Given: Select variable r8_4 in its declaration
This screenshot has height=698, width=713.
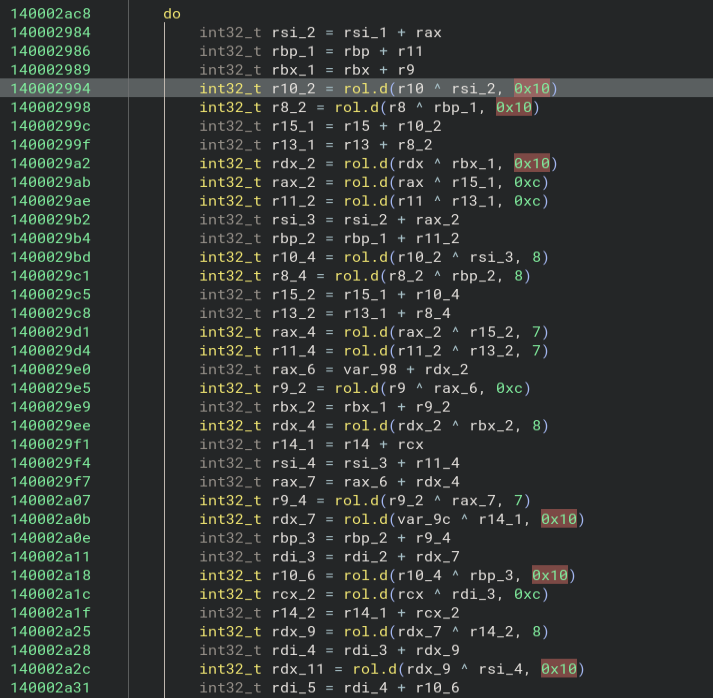Looking at the screenshot, I should pos(289,276).
